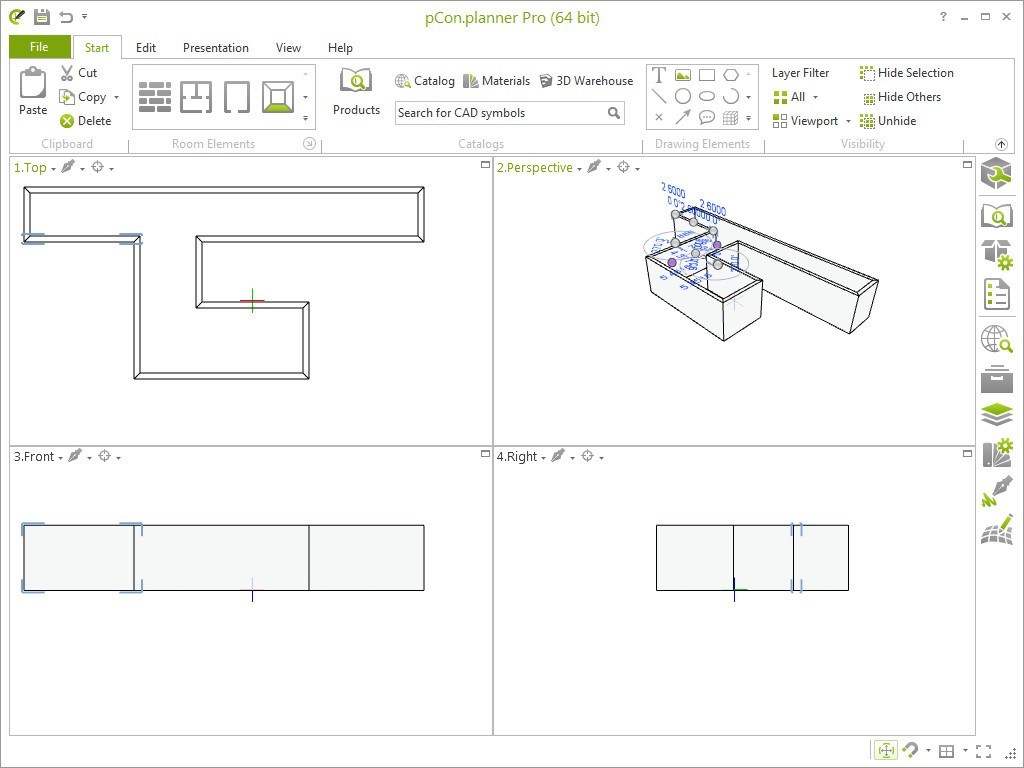The width and height of the screenshot is (1024, 768).
Task: Open the Catalog button
Action: (424, 81)
